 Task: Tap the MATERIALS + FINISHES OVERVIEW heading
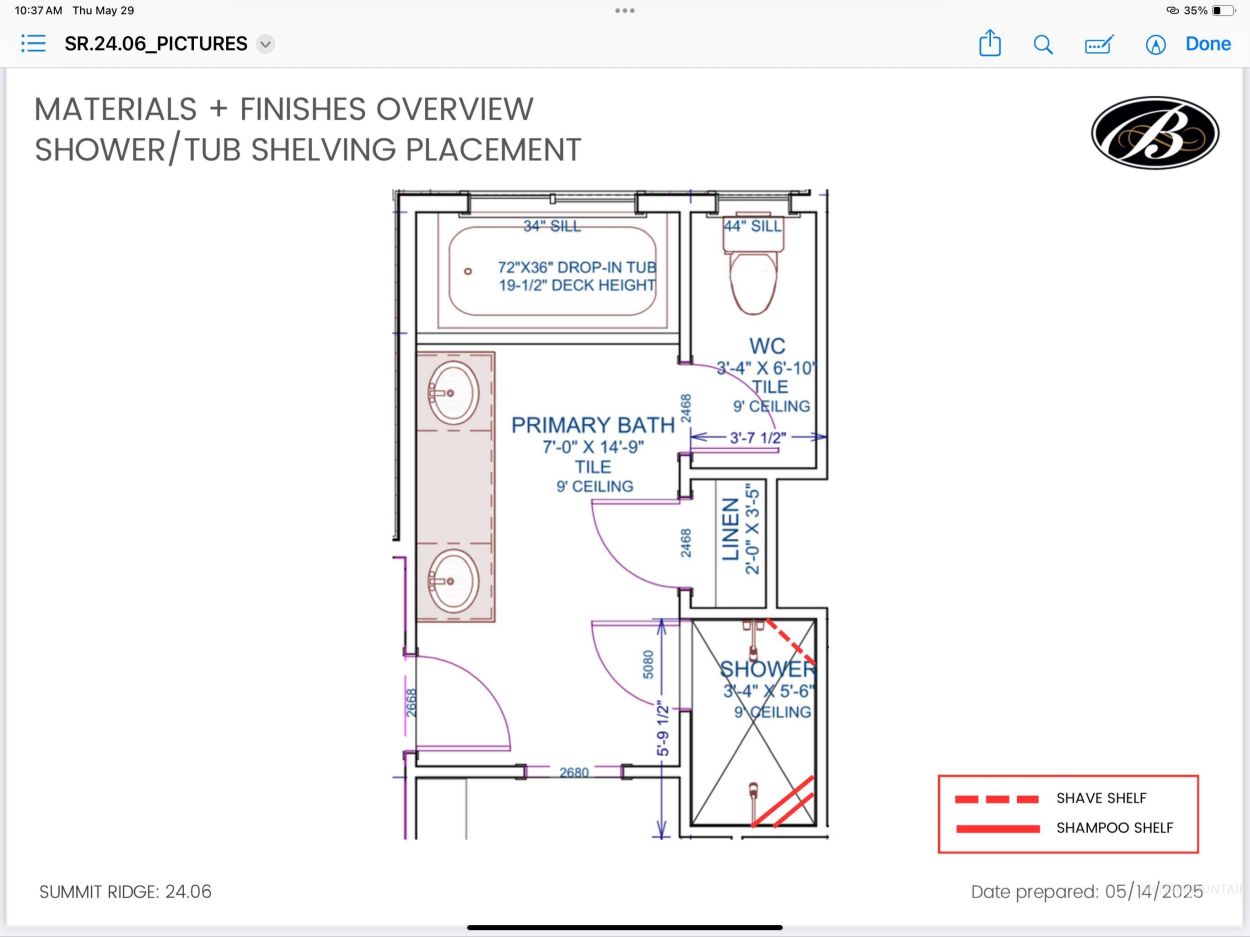[284, 108]
